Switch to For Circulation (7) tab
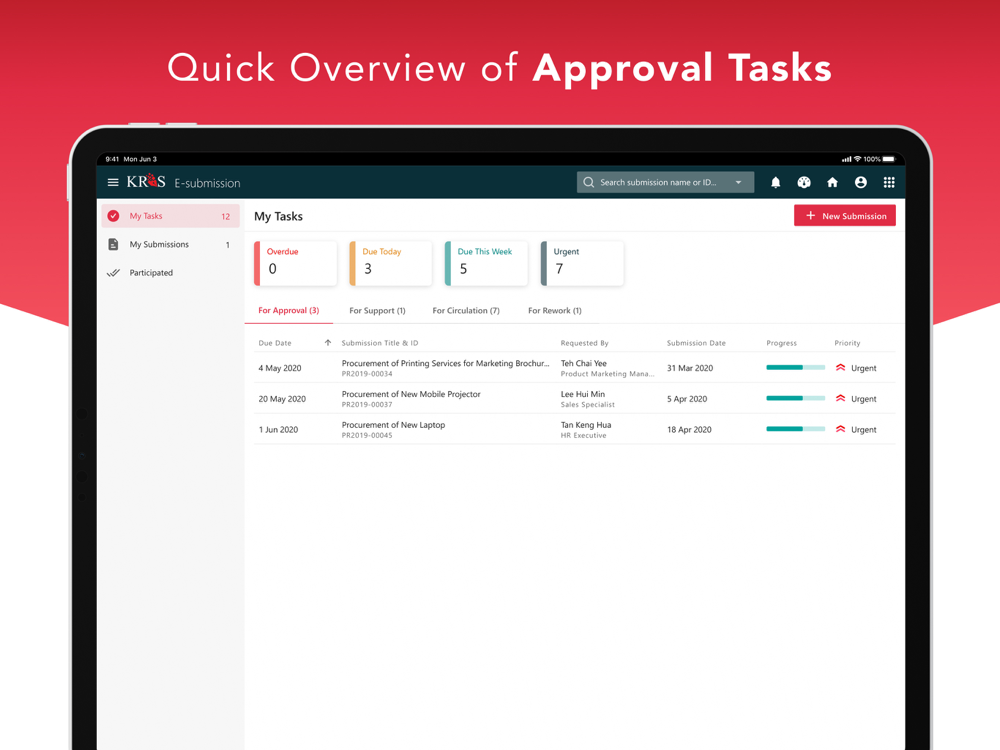Viewport: 1000px width, 750px height. click(x=466, y=311)
